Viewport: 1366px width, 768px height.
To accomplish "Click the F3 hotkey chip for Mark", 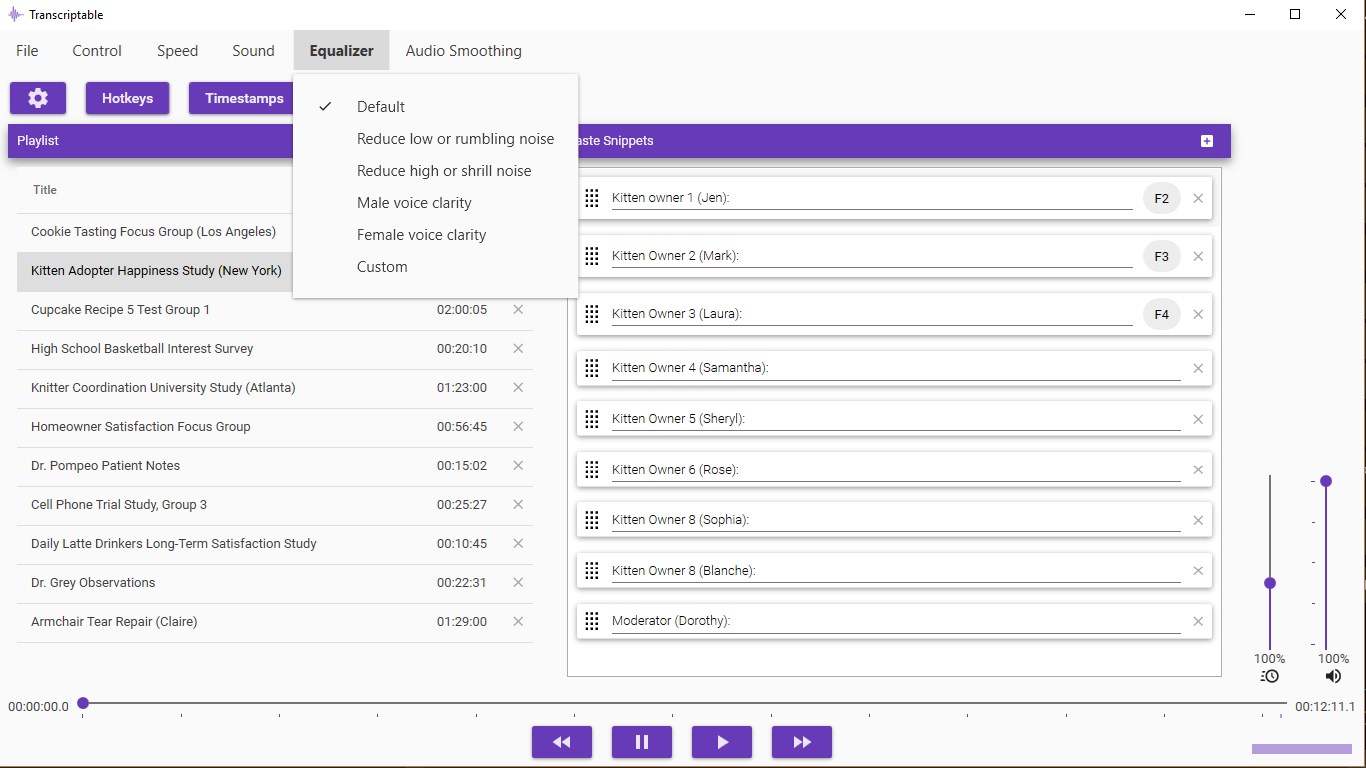I will click(1162, 256).
